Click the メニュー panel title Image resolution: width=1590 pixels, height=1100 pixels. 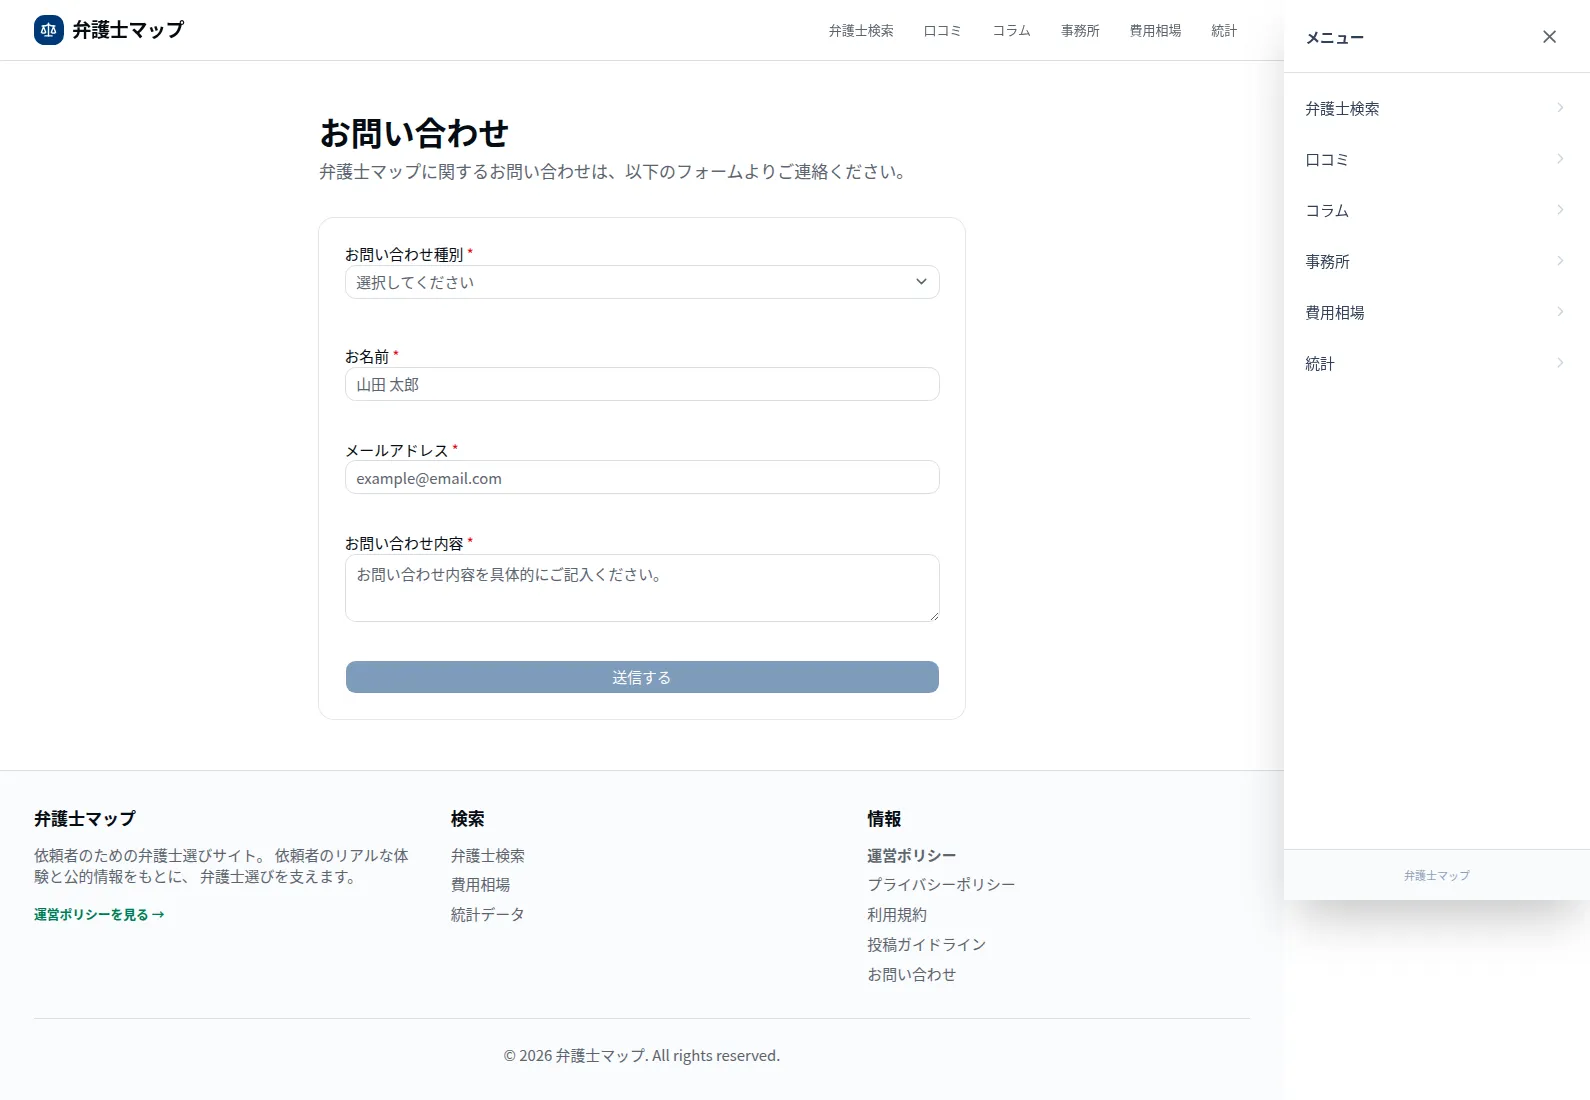click(1335, 37)
